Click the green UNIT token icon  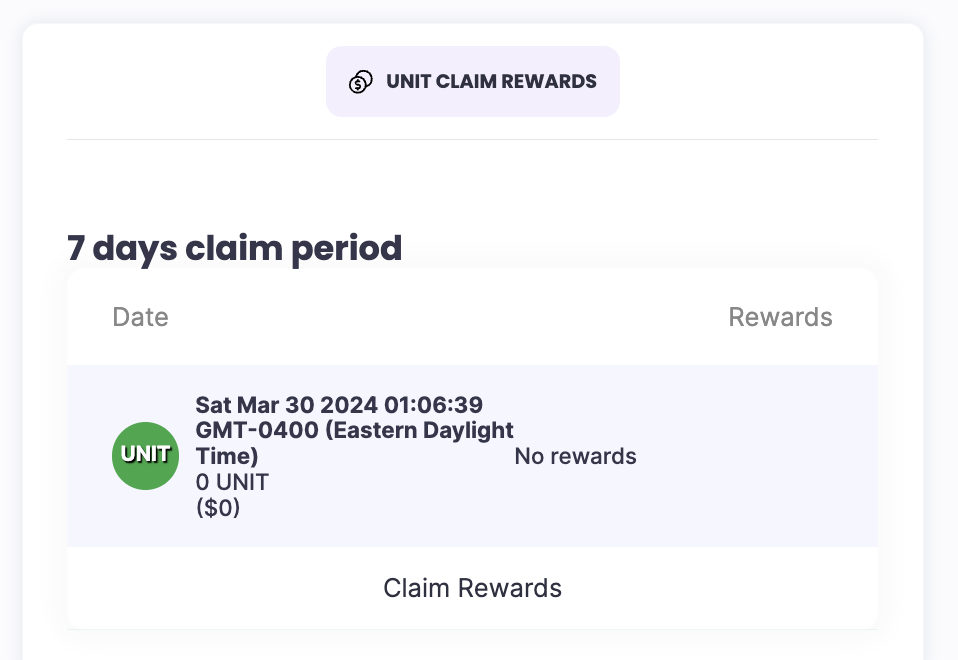[x=145, y=456]
